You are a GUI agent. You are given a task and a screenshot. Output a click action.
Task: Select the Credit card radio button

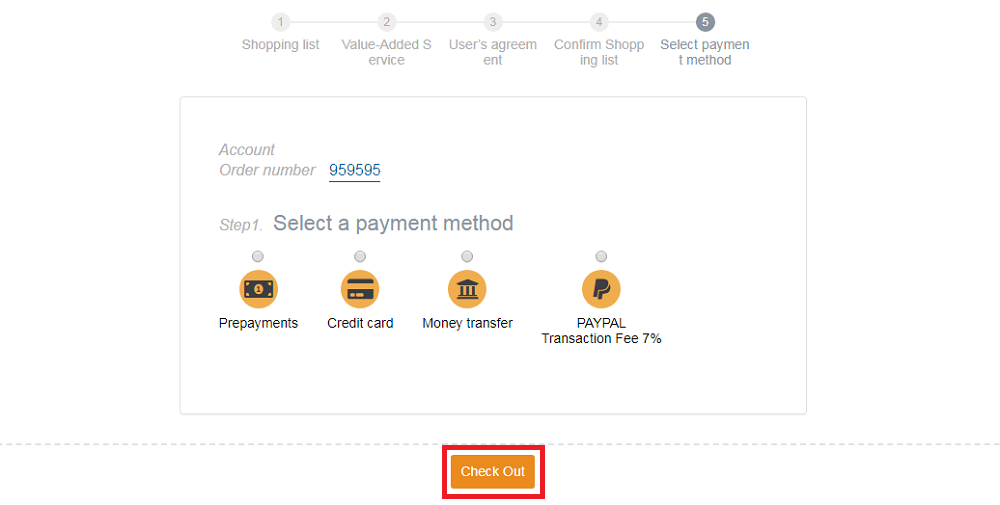point(360,256)
